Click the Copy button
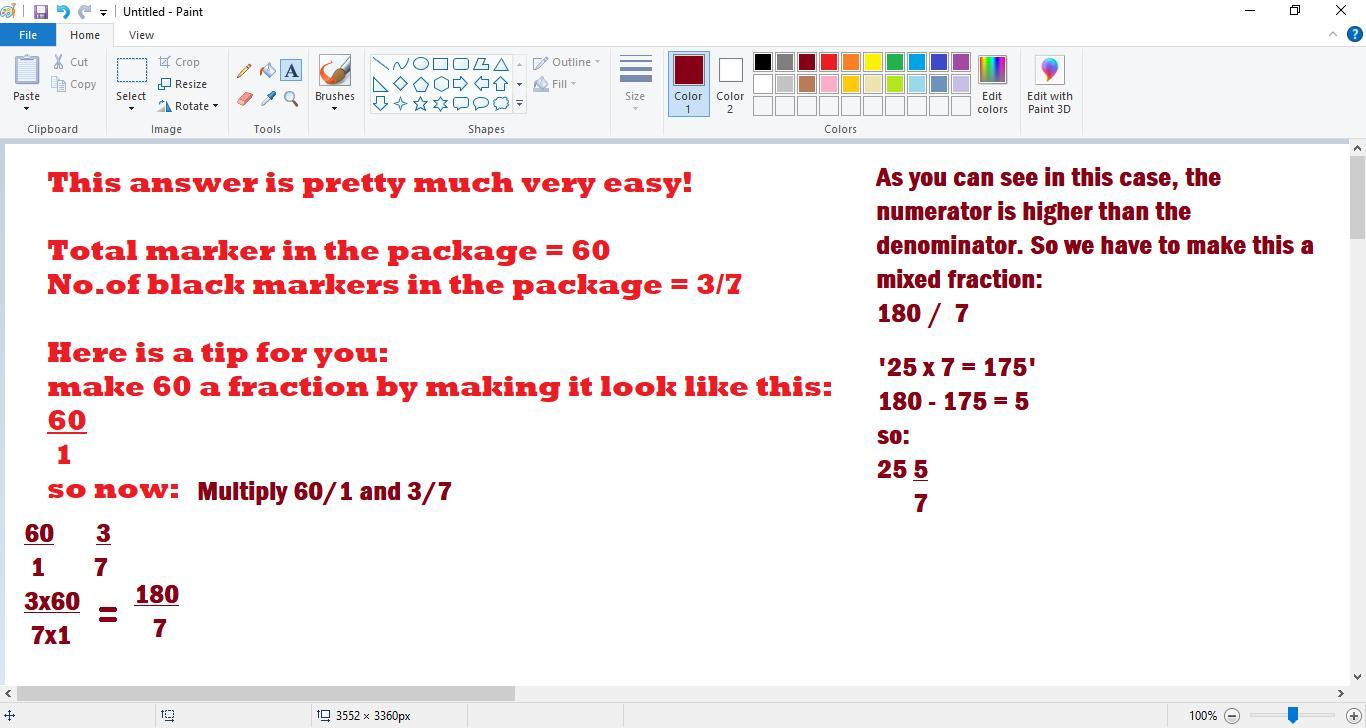 tap(74, 84)
